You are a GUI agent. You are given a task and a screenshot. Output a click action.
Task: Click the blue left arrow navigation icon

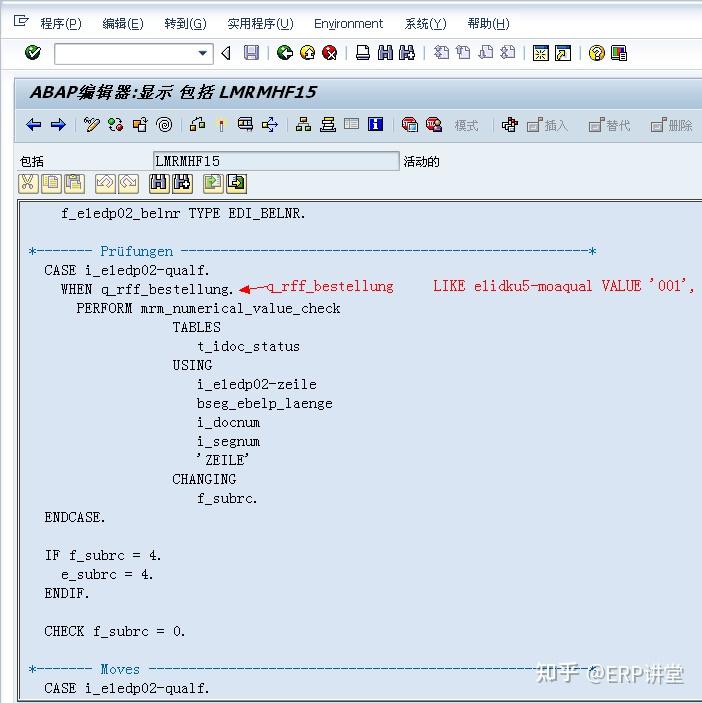pos(34,125)
